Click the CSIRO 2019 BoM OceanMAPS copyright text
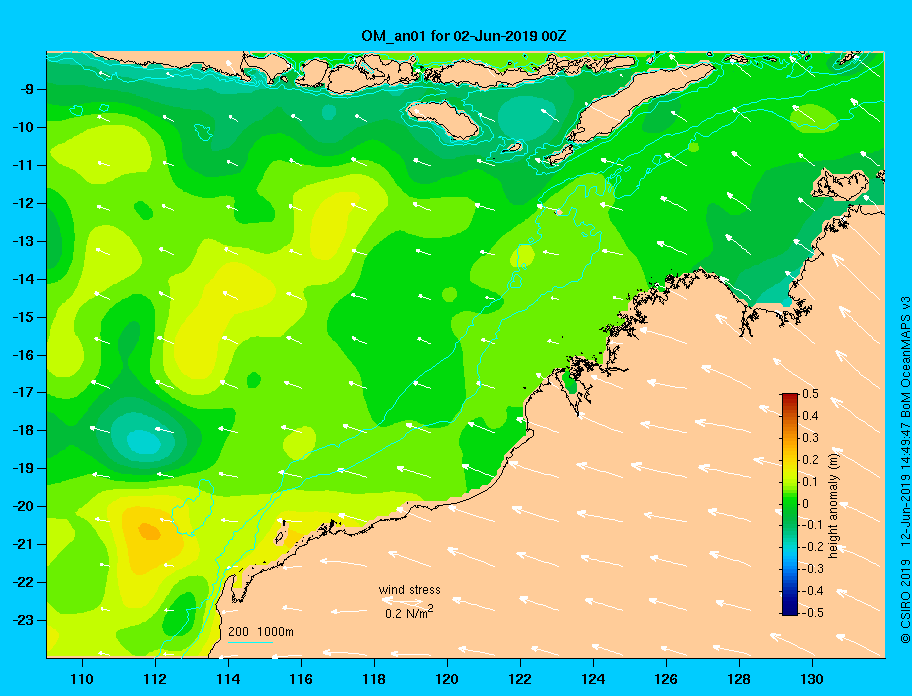 click(x=904, y=470)
